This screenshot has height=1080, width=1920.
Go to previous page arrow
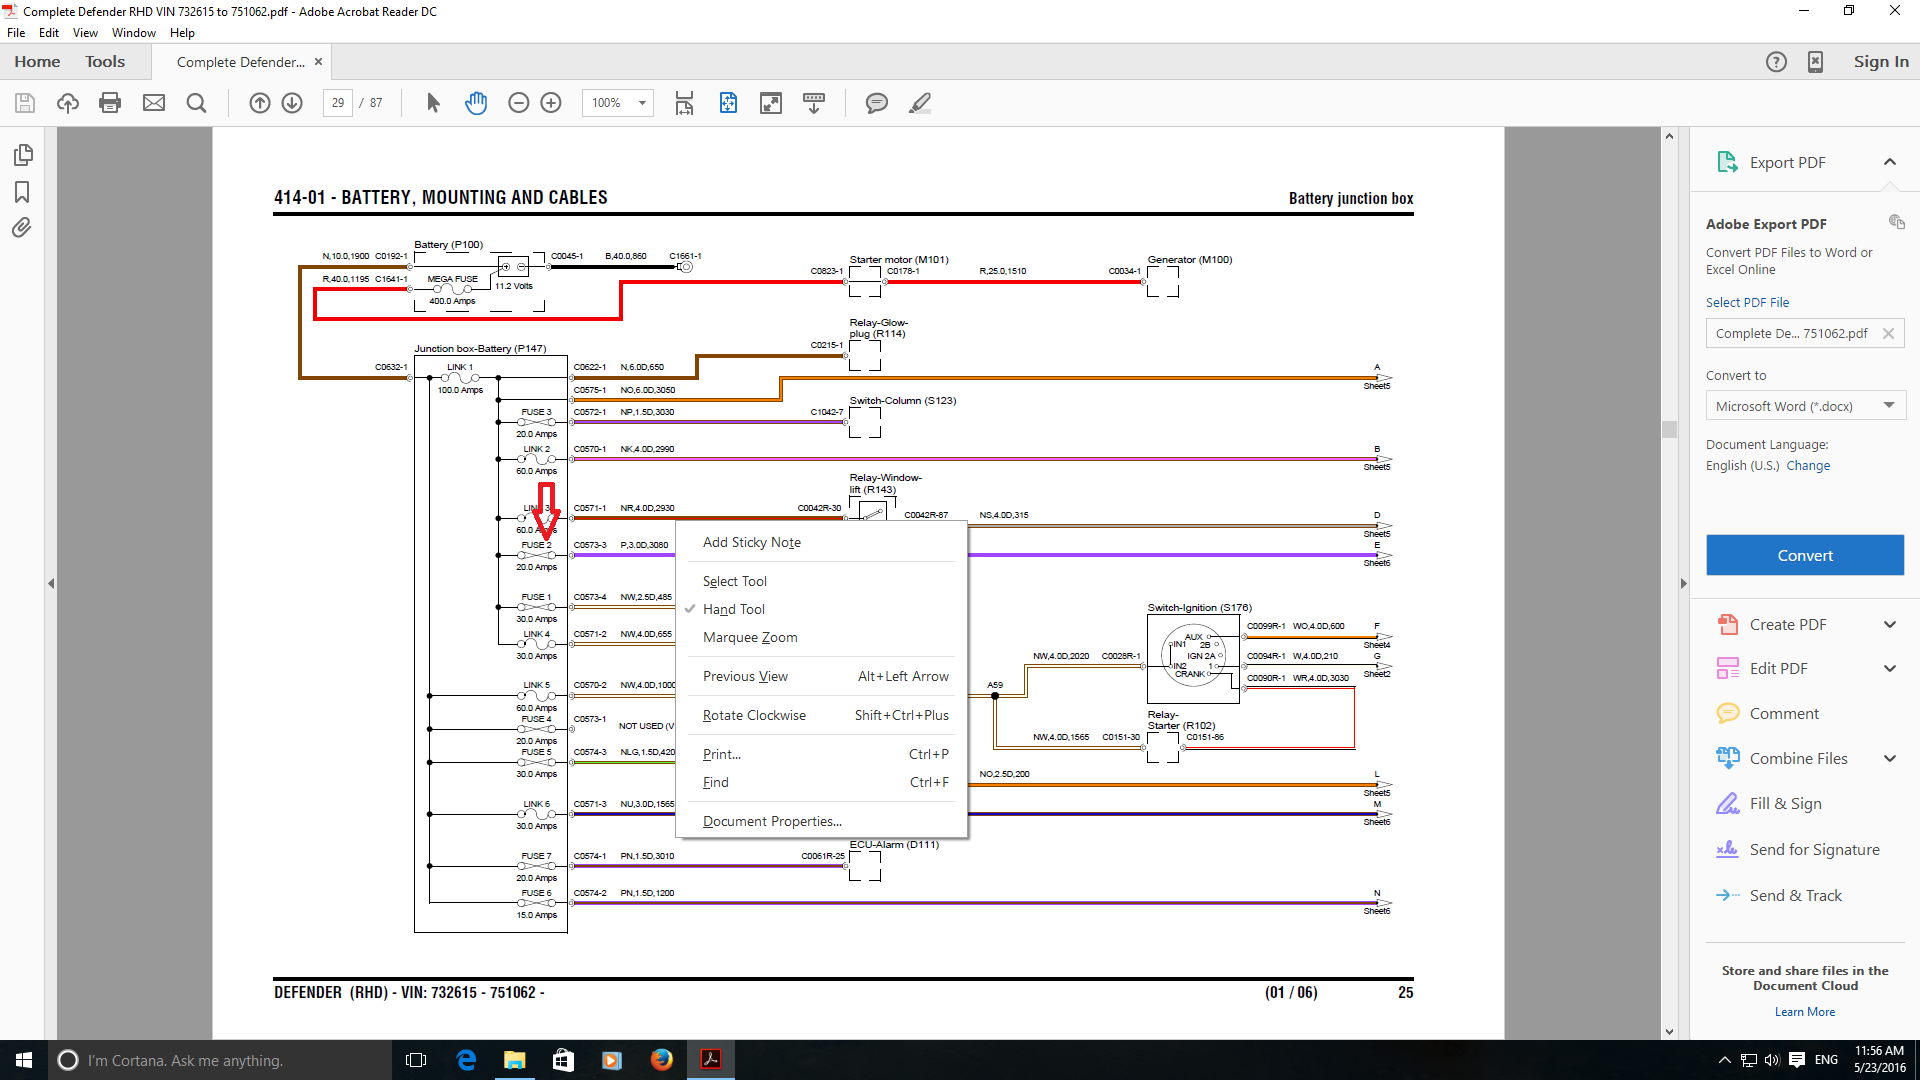[x=260, y=103]
